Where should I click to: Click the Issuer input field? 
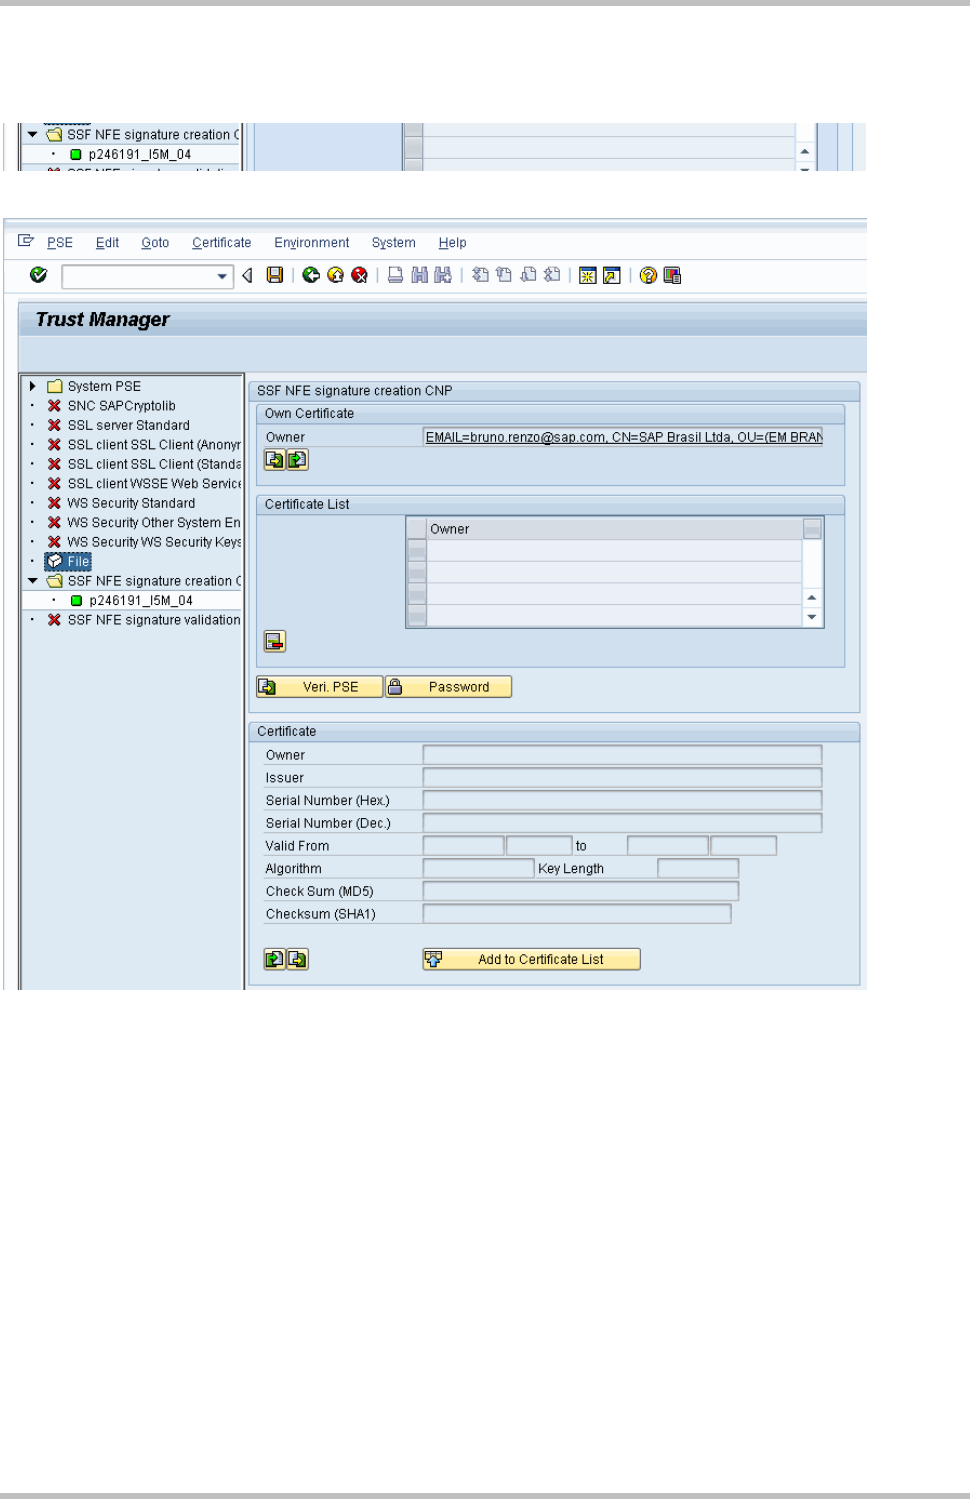(622, 777)
